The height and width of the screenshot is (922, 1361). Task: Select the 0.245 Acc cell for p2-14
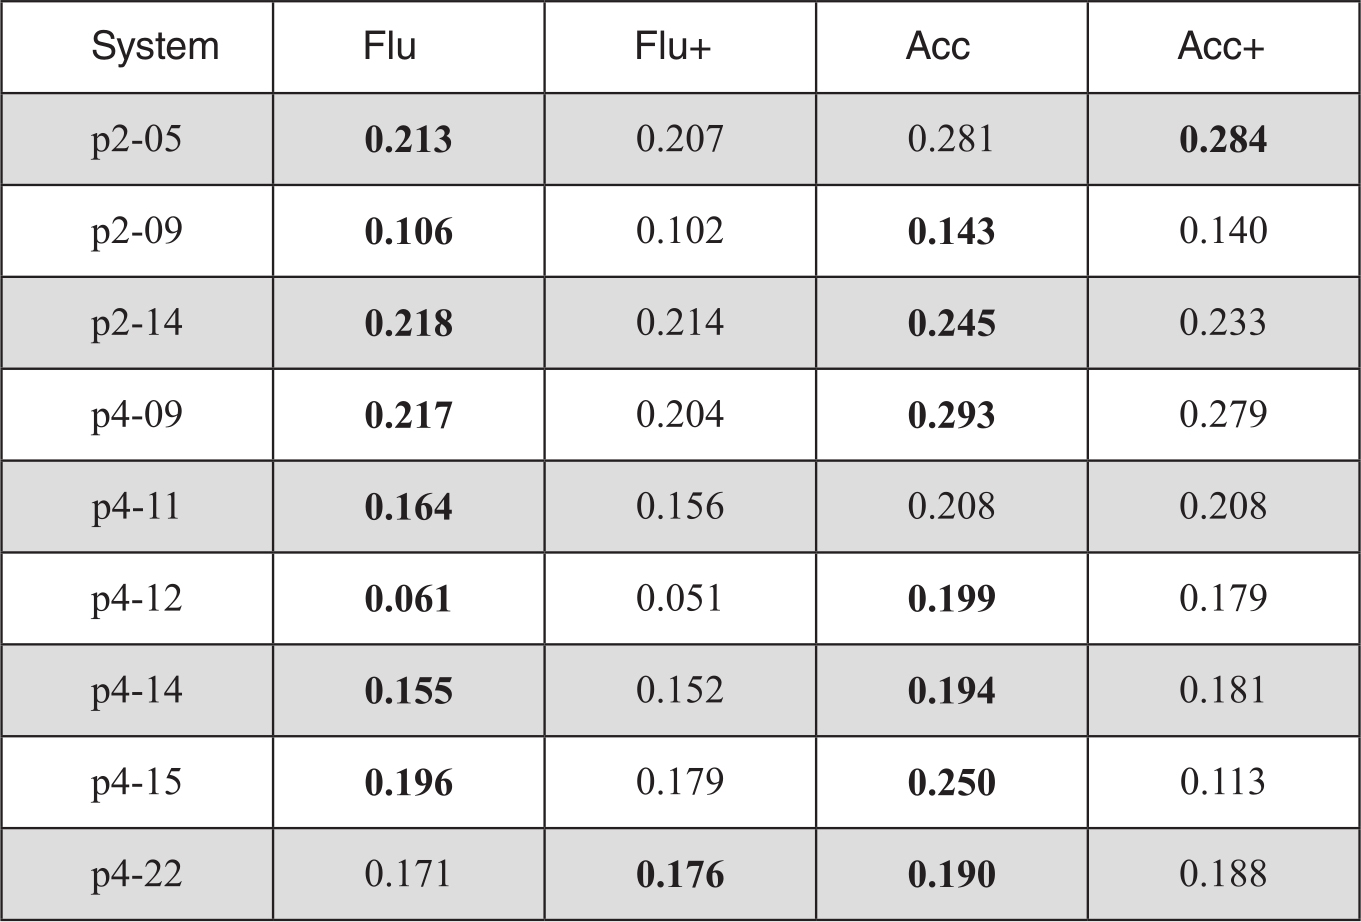[x=951, y=324]
